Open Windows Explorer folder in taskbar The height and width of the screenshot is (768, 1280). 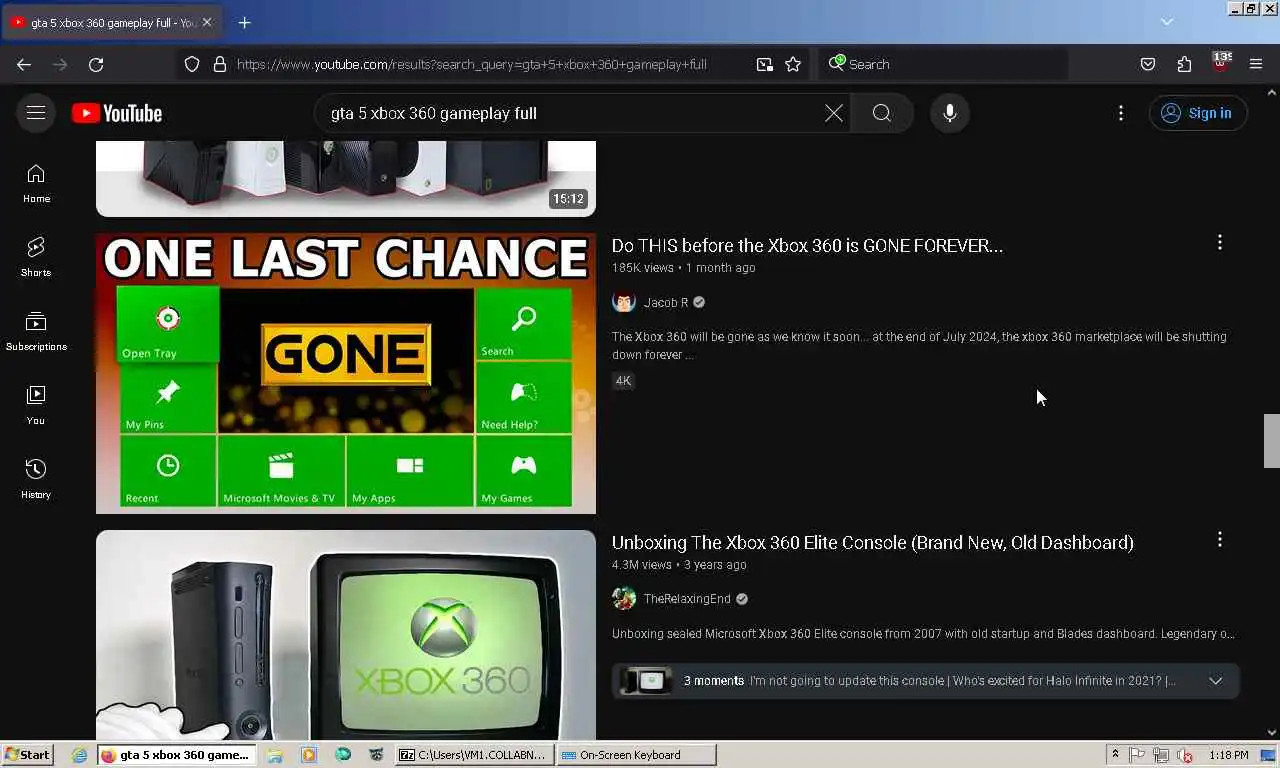pyautogui.click(x=275, y=755)
